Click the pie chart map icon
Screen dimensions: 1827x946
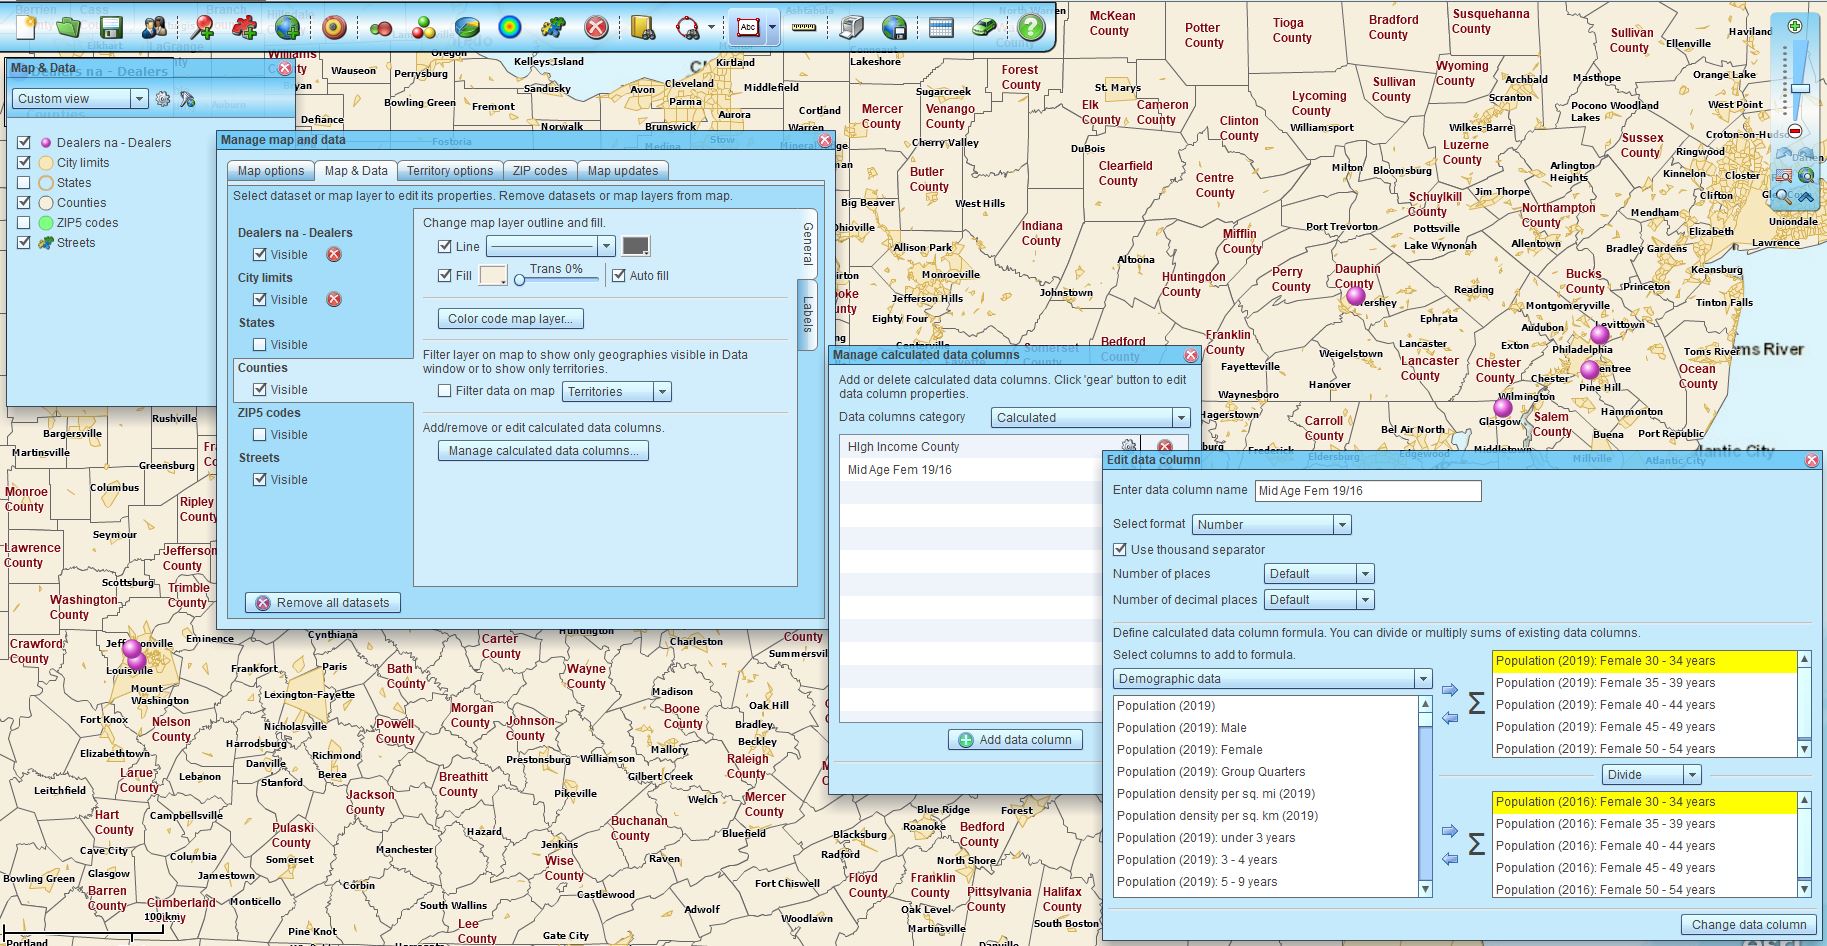(466, 27)
